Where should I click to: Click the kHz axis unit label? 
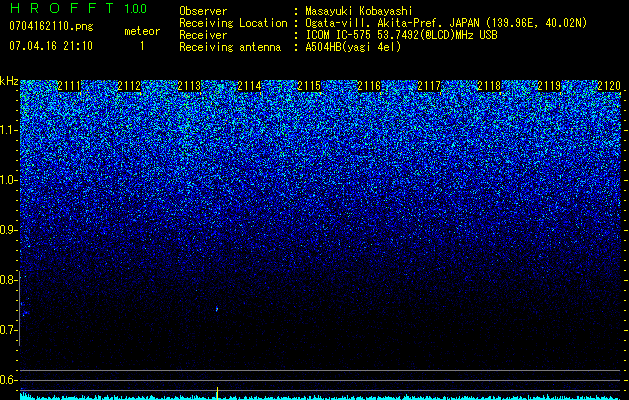[x=9, y=81]
